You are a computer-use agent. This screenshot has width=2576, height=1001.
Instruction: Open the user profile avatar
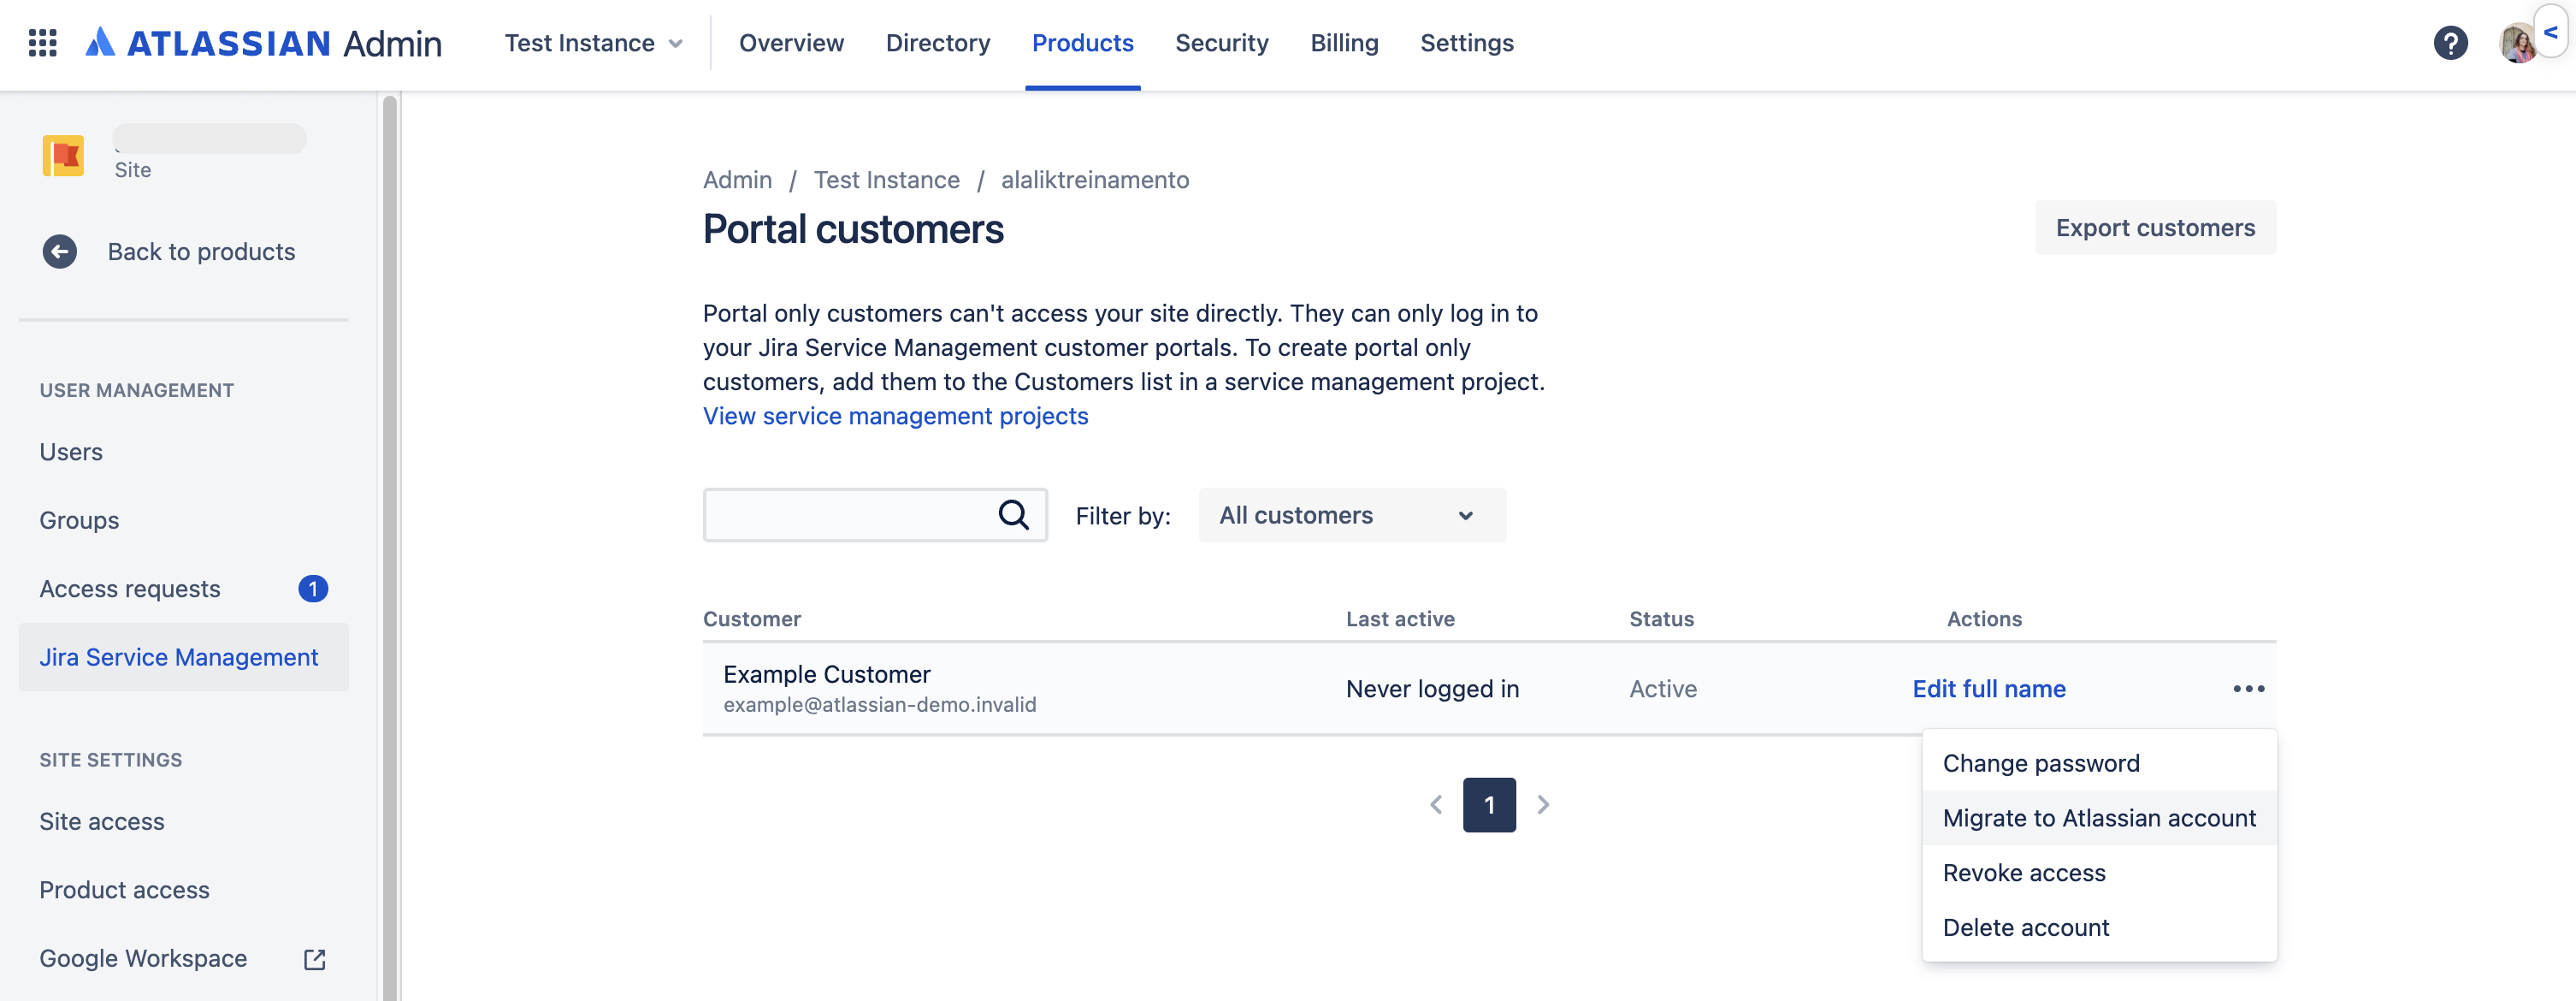2515,44
